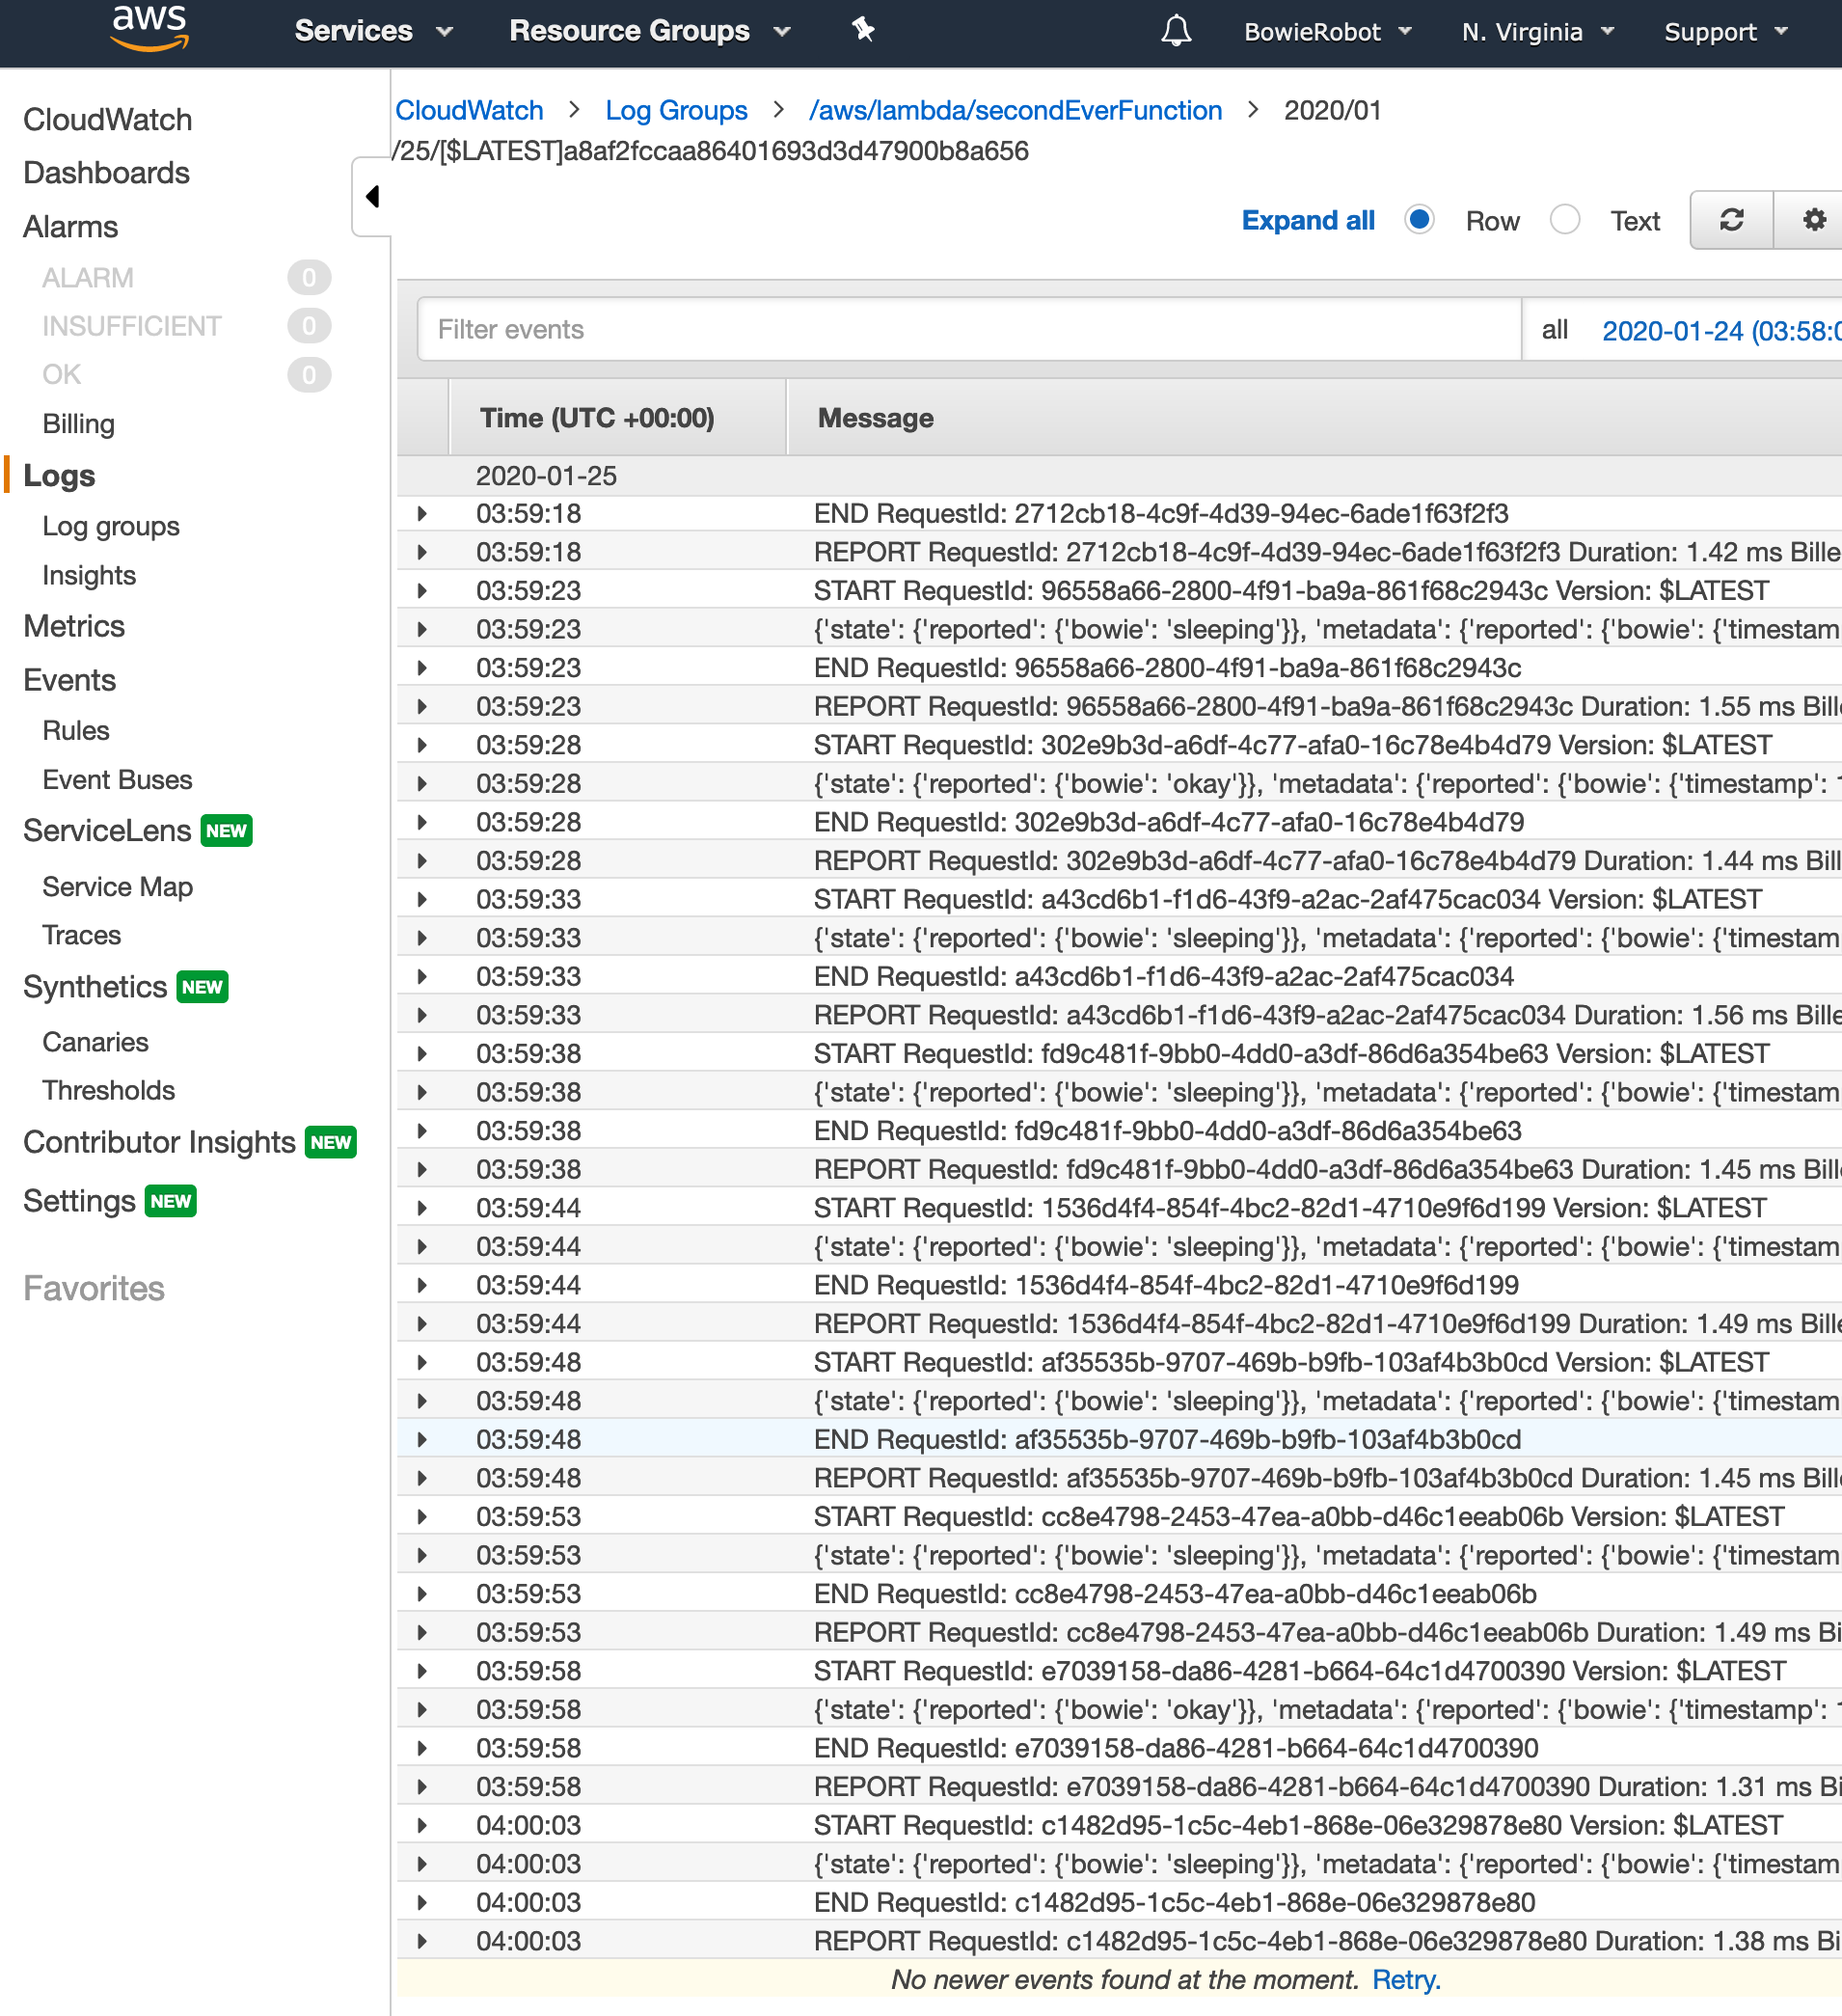Open ServiceLens in the sidebar

coord(107,830)
